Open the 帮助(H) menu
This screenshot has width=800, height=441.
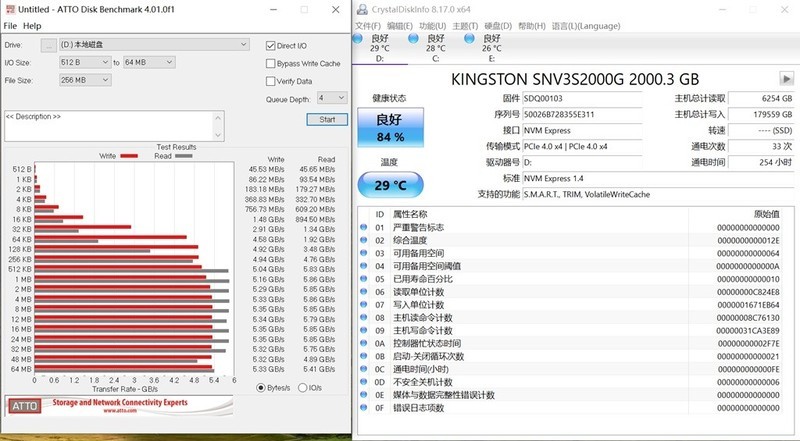(532, 26)
